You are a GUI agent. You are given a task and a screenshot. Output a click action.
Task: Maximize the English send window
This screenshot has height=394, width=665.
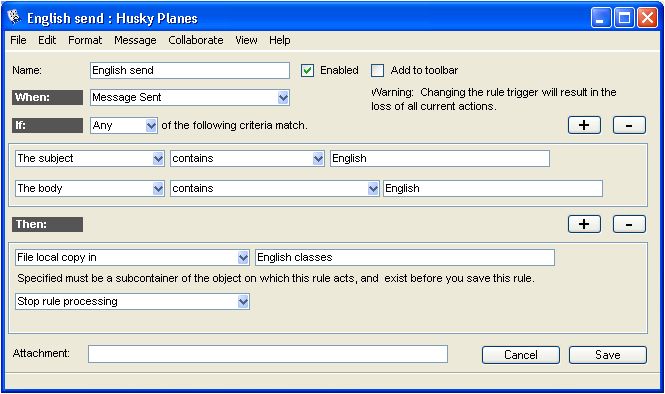pos(624,18)
